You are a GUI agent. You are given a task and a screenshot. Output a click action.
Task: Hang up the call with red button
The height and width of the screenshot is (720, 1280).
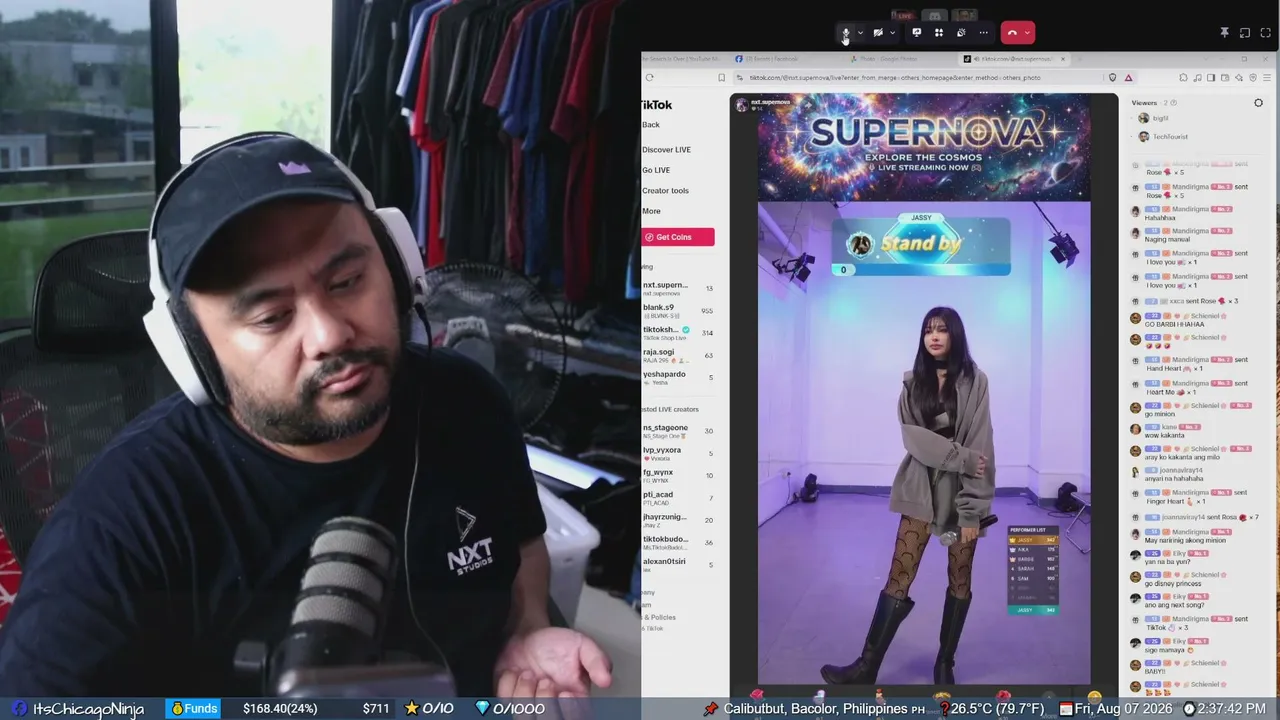tap(1012, 33)
